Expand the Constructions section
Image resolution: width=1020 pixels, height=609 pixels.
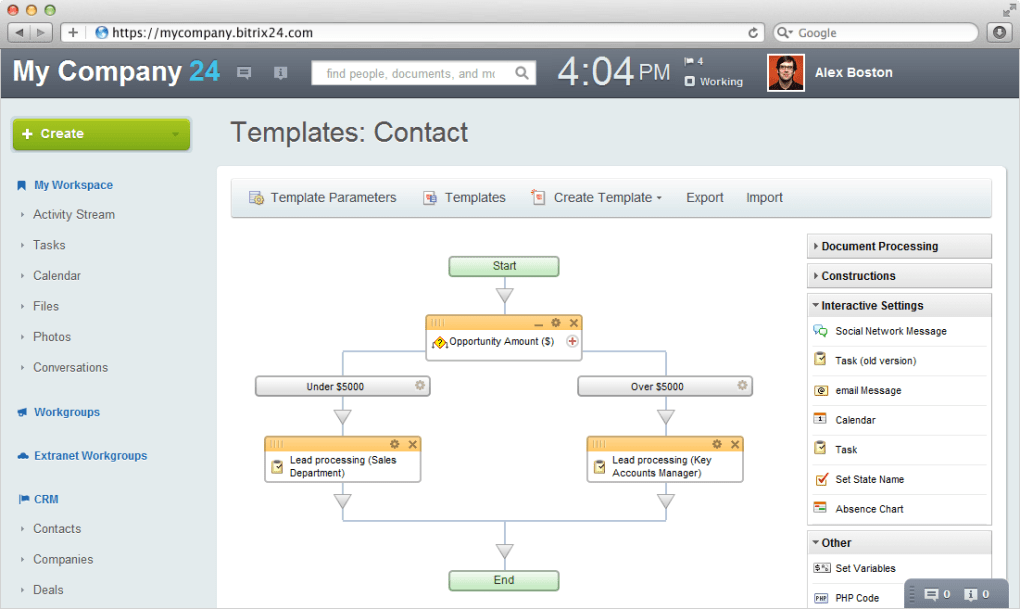pyautogui.click(x=858, y=276)
